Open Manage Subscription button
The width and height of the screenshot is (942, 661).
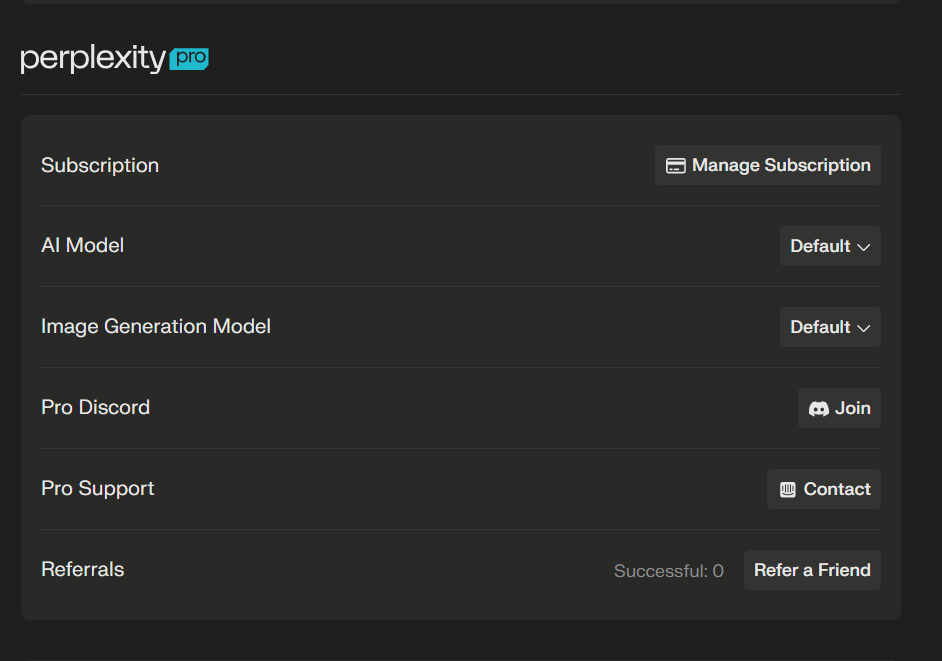point(768,165)
